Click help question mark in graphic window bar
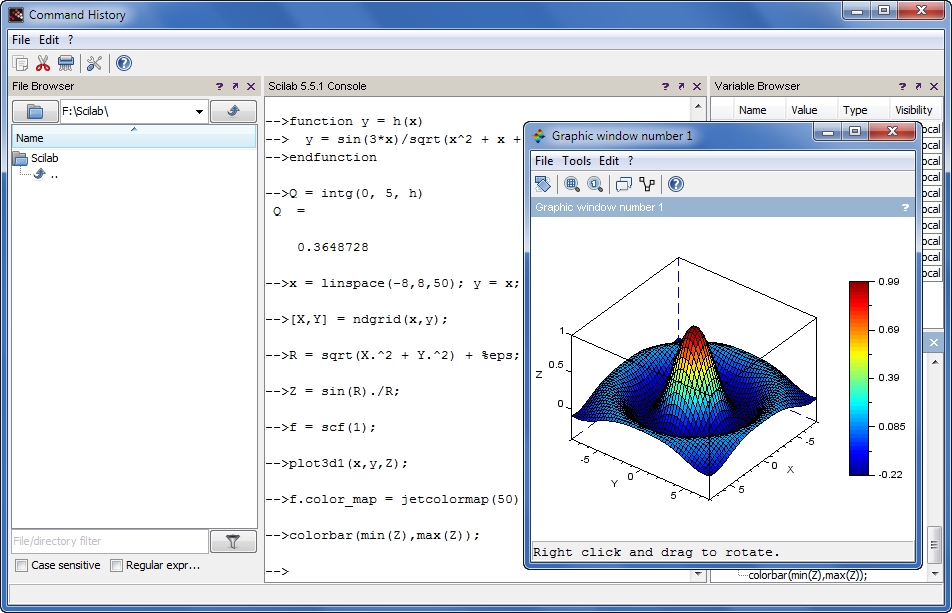This screenshot has height=613, width=952. 905,208
